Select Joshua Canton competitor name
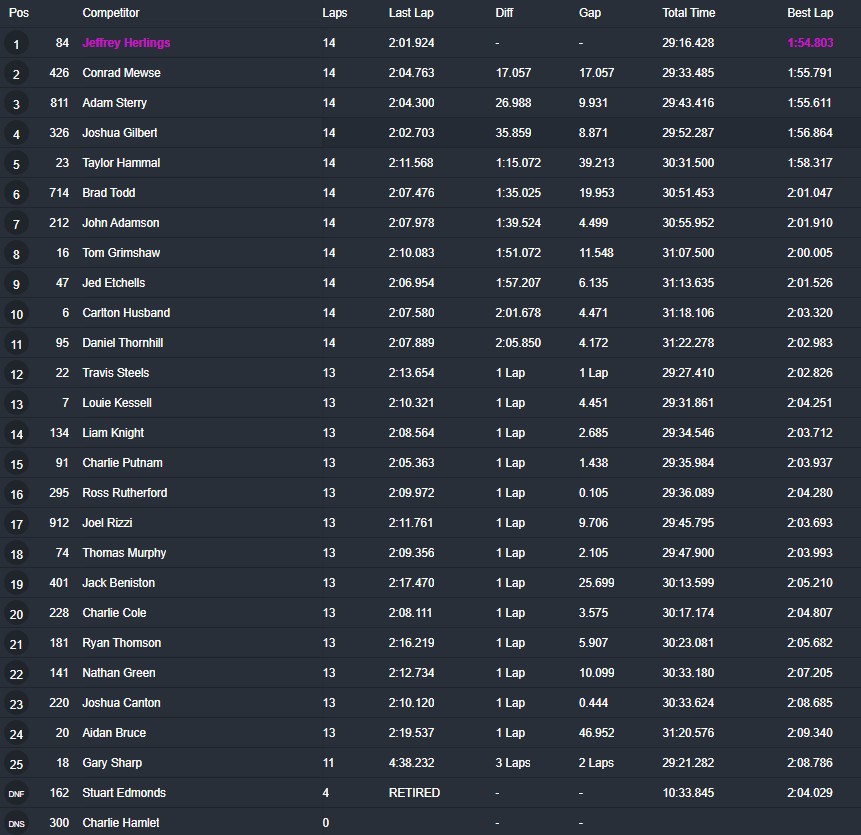 coord(121,703)
